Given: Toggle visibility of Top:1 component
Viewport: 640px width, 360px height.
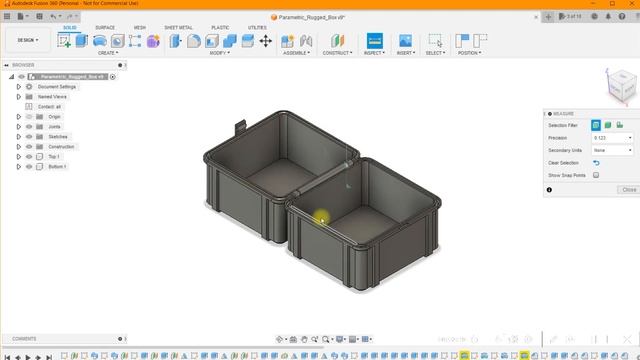Looking at the screenshot, I should (29, 157).
